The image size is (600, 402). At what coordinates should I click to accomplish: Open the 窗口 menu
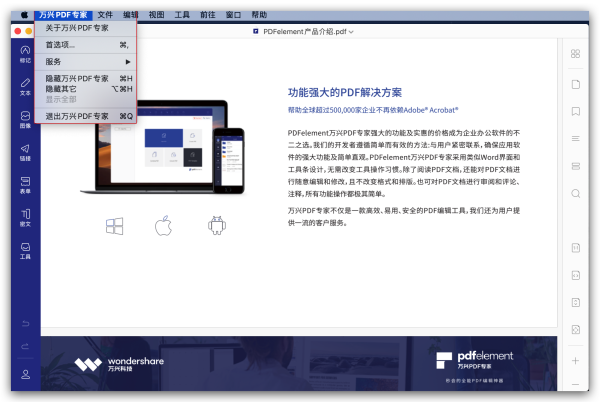pyautogui.click(x=233, y=15)
